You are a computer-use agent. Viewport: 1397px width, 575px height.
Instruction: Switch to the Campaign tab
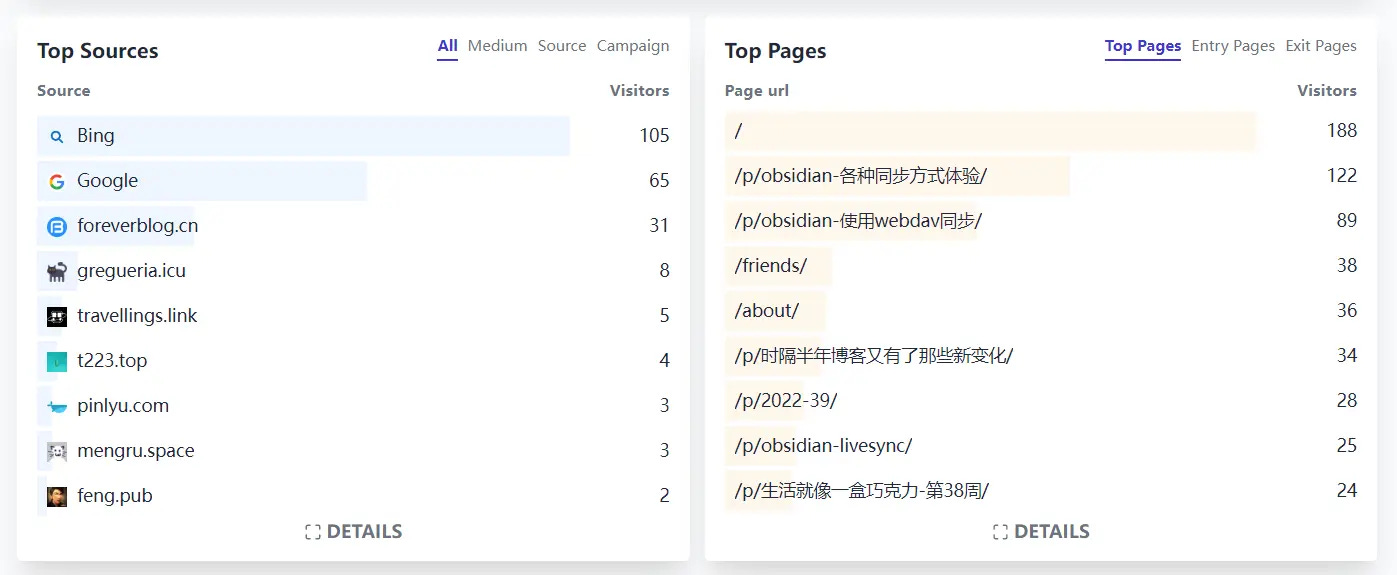pos(633,46)
